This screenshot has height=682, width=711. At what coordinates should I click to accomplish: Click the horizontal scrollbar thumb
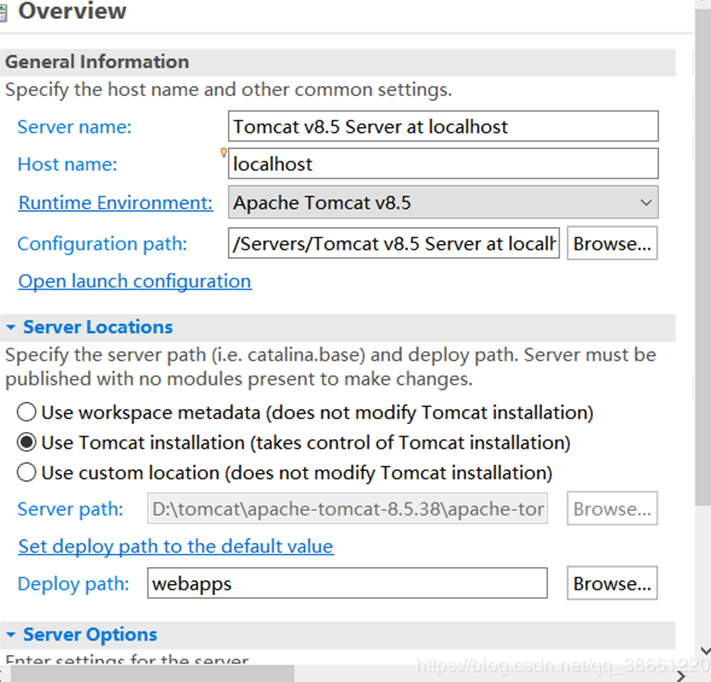pos(152,674)
